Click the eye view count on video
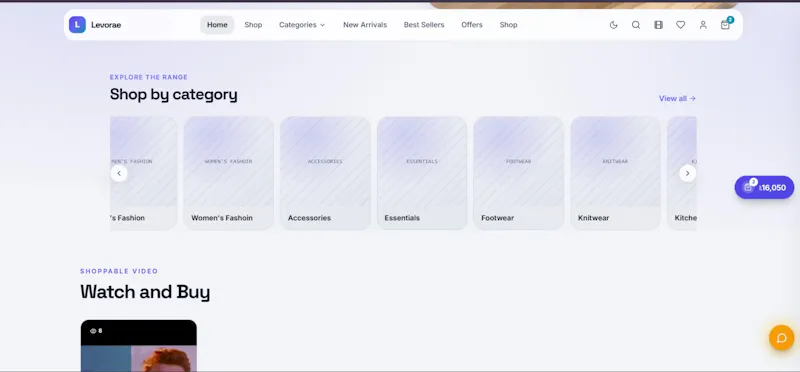This screenshot has height=372, width=800. tap(96, 331)
